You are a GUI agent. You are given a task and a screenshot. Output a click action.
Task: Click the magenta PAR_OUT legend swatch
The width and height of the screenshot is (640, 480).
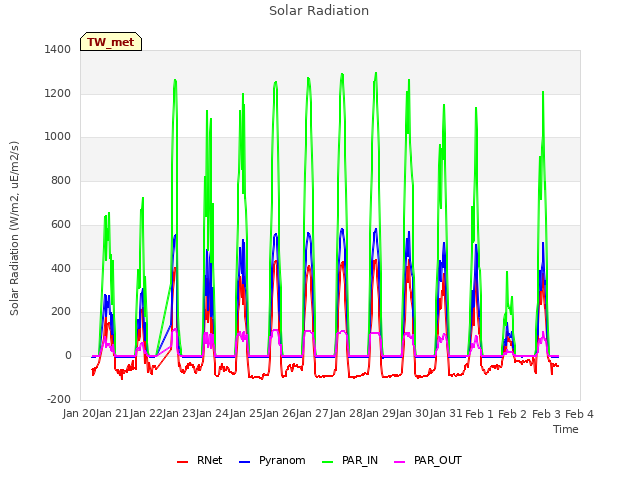[x=400, y=462]
